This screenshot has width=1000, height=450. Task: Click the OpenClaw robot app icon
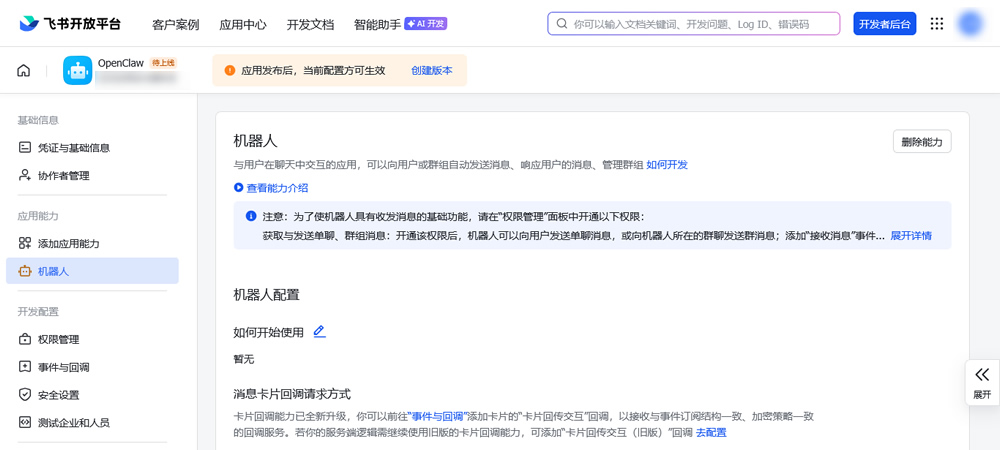click(78, 70)
